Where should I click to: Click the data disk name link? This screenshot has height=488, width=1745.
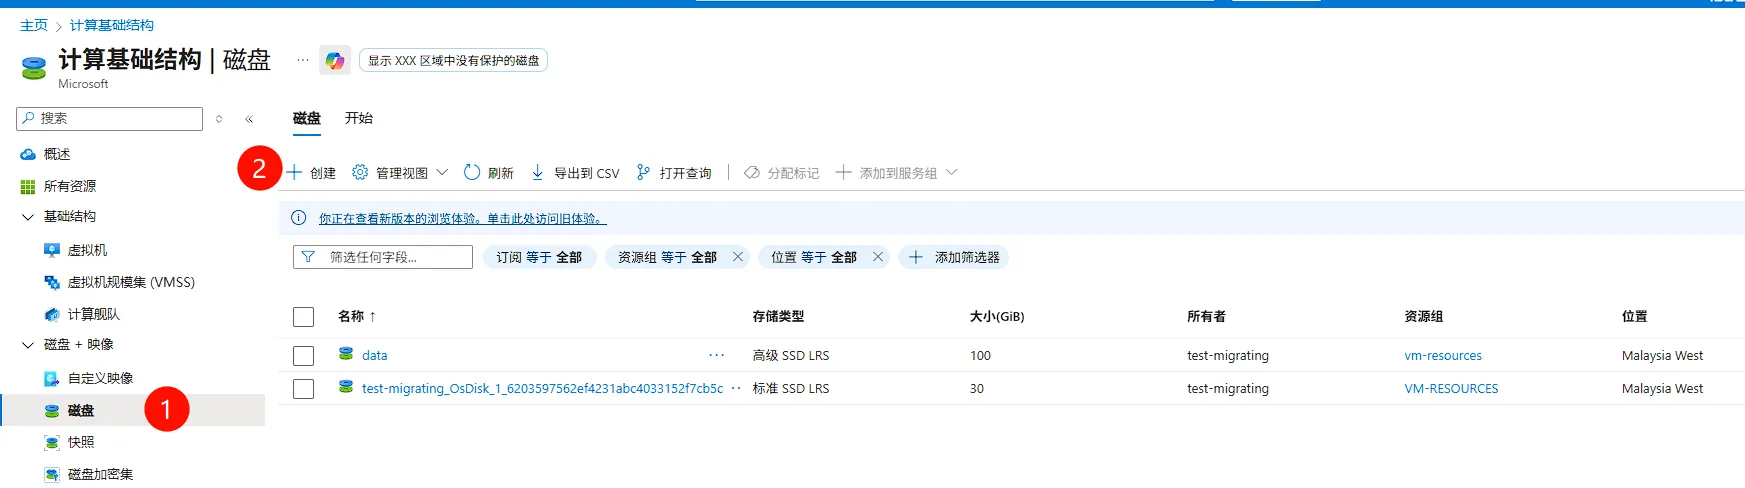(x=374, y=356)
